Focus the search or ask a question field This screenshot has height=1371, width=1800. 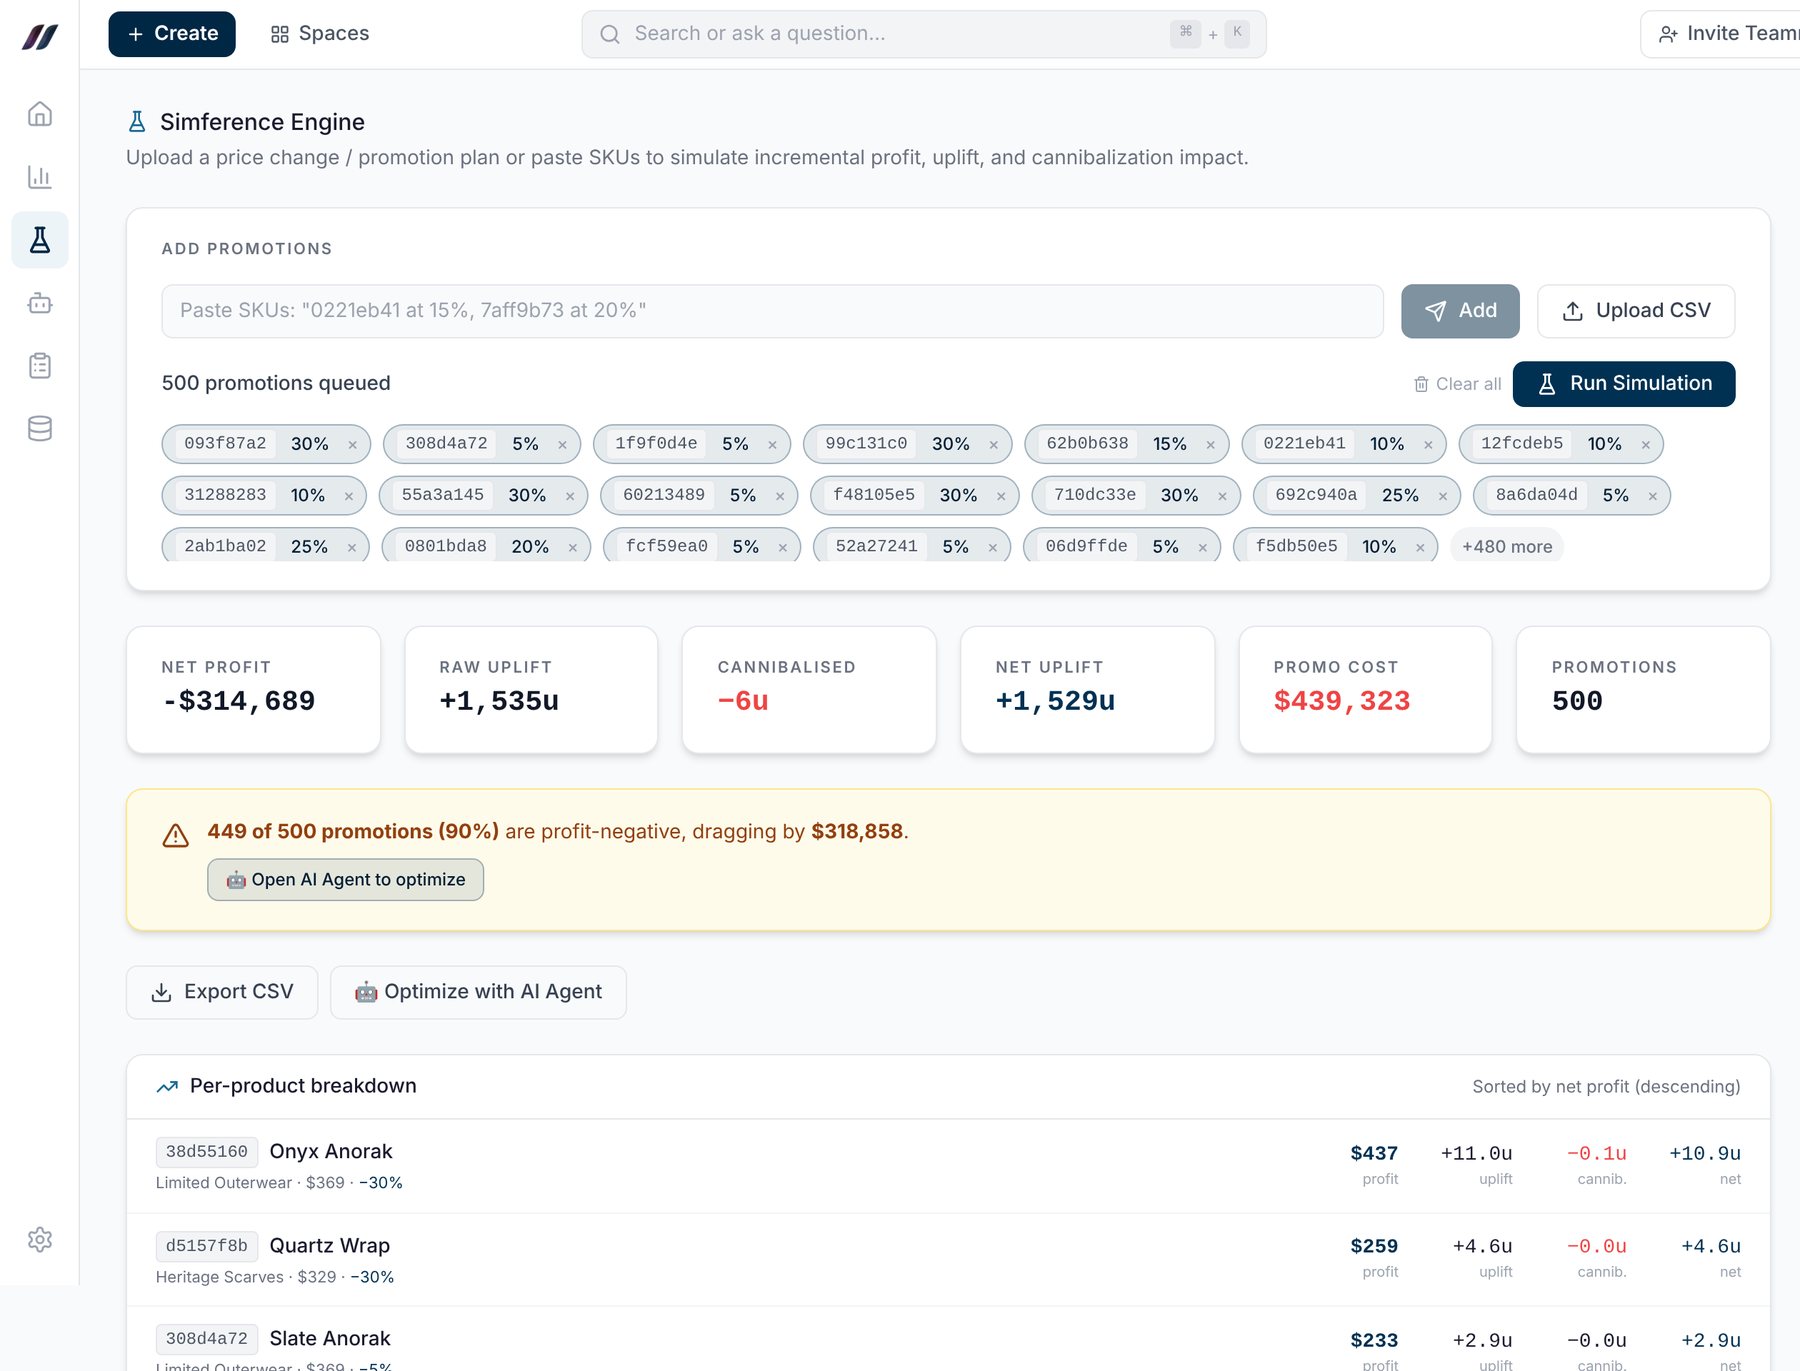coord(924,34)
